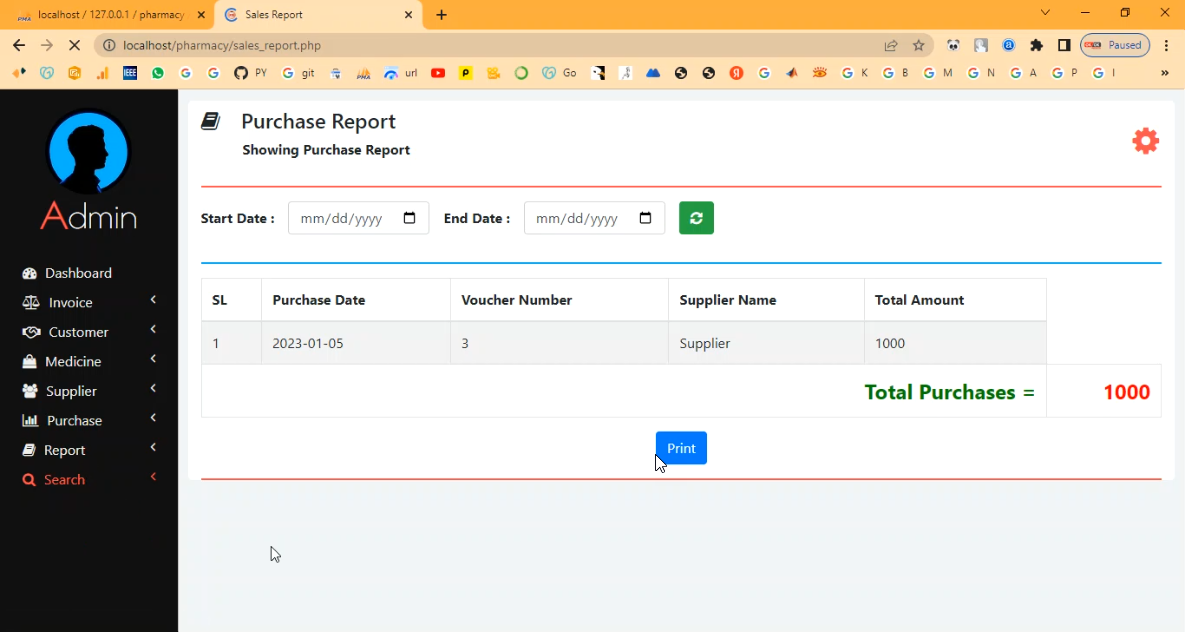Open the End Date calendar picker

point(645,218)
